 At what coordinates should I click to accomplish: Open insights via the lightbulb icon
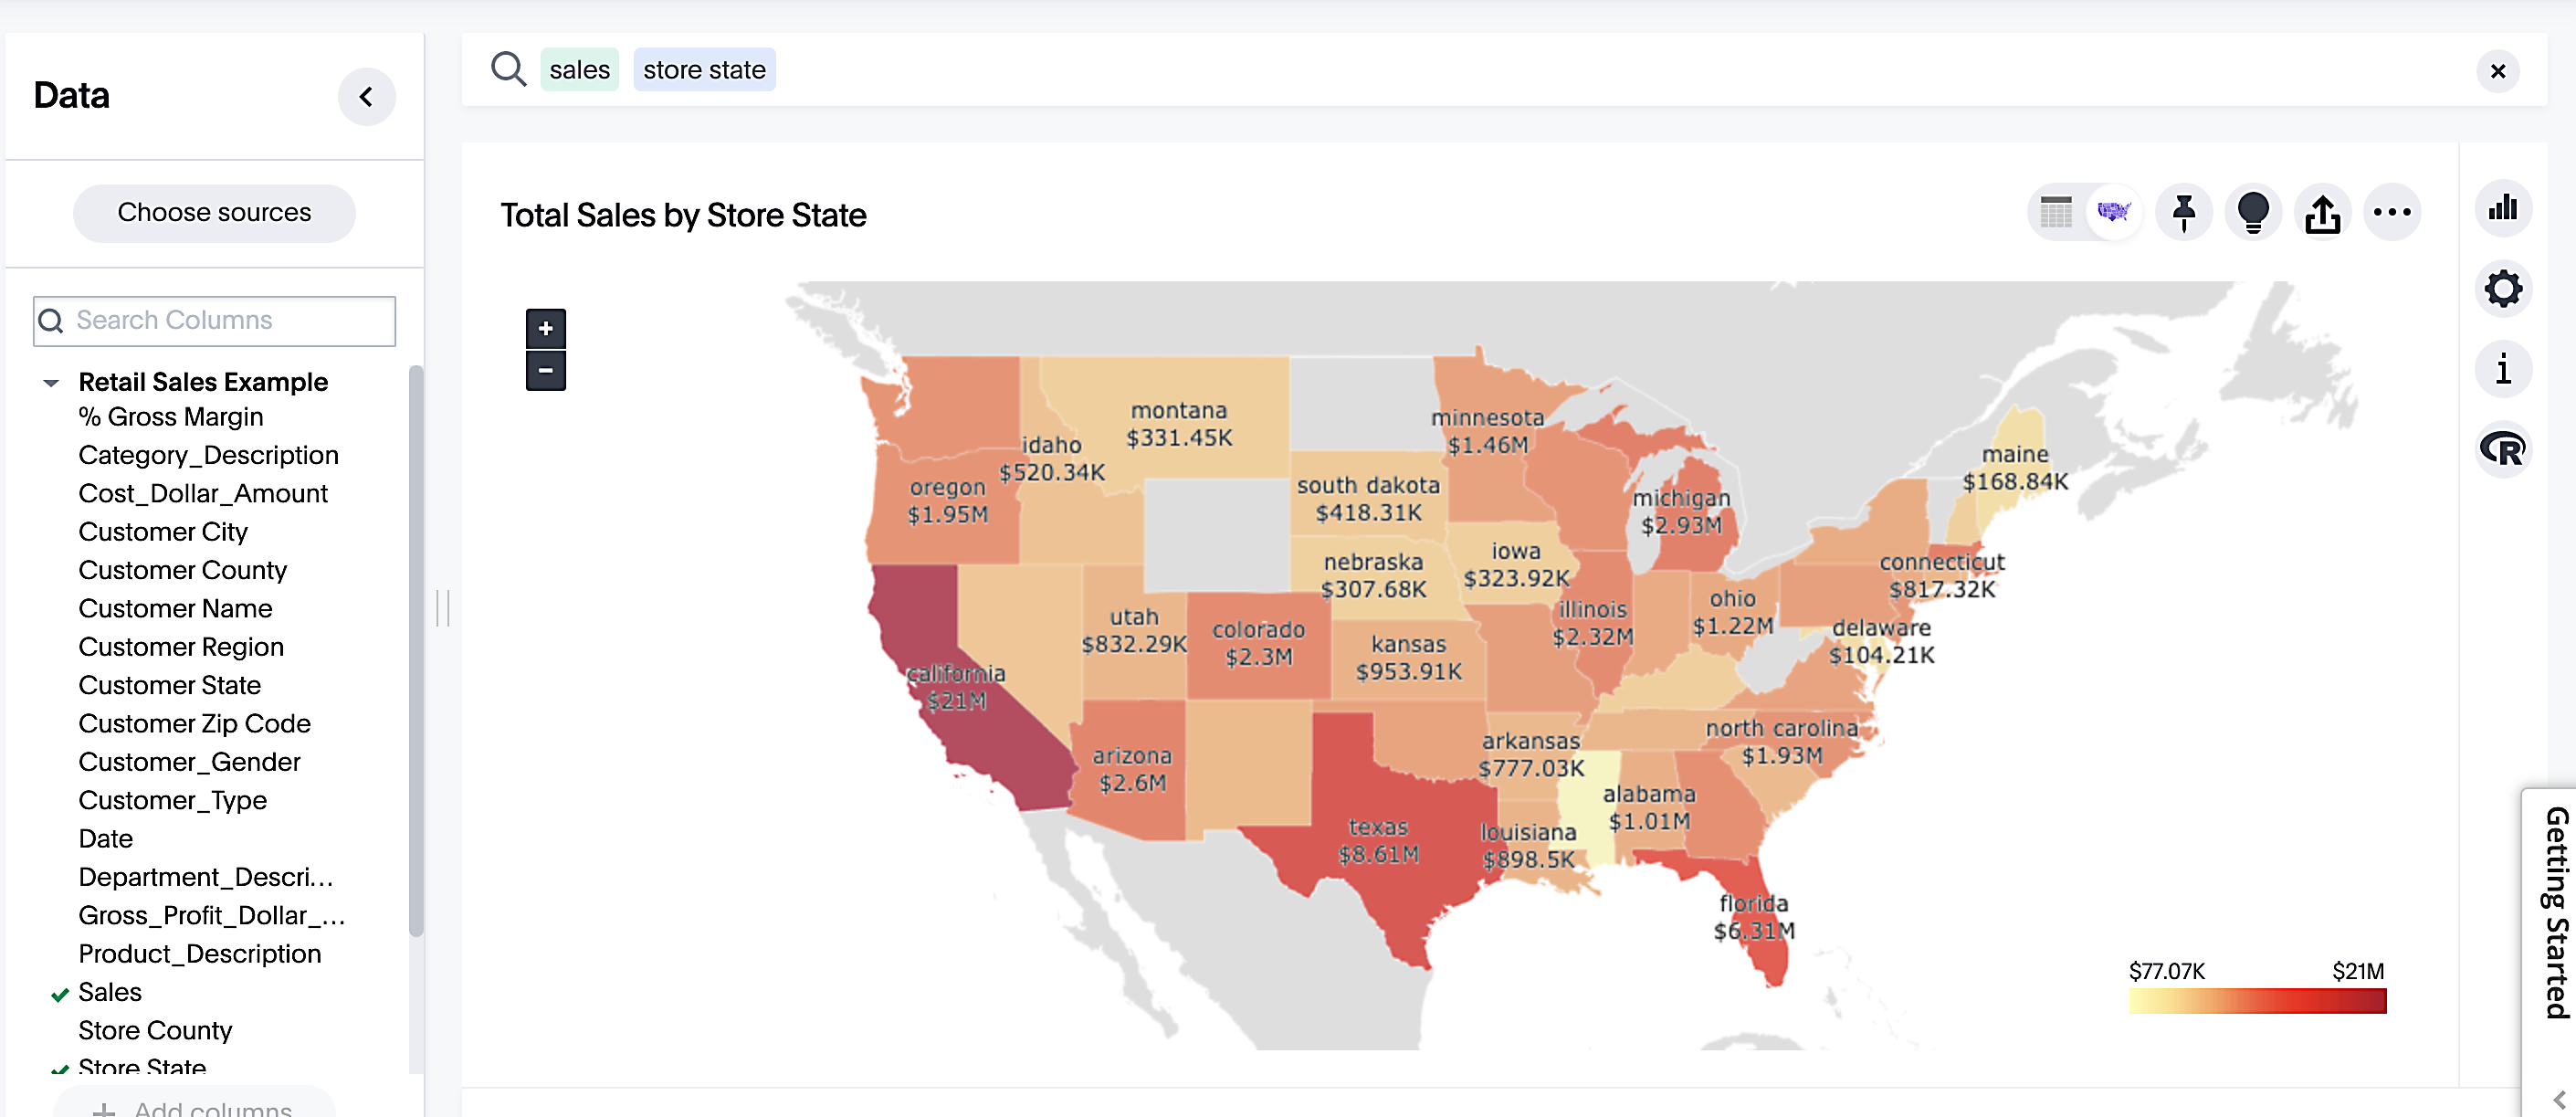coord(2253,212)
